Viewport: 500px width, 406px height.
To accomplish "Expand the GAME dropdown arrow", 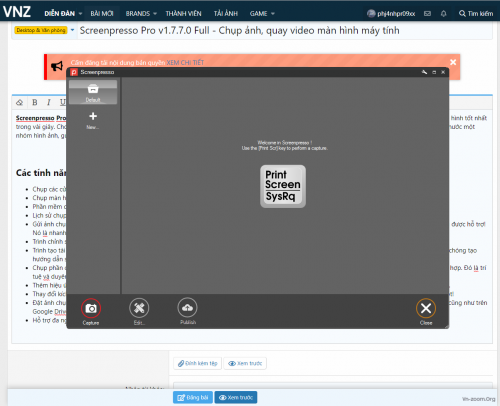I will 273,14.
